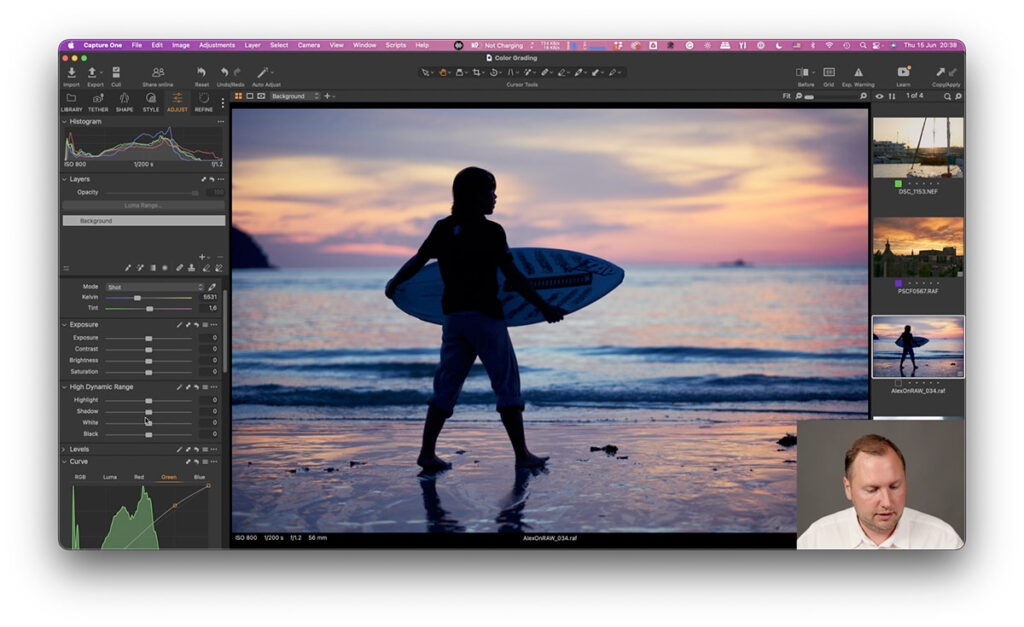This screenshot has height=627, width=1024.
Task: Click the Auto Adjust icon
Action: (x=263, y=72)
